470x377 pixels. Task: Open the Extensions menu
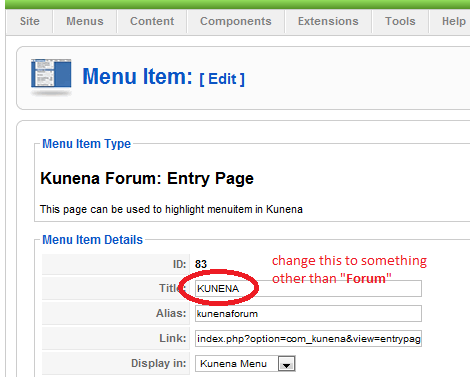pyautogui.click(x=328, y=21)
